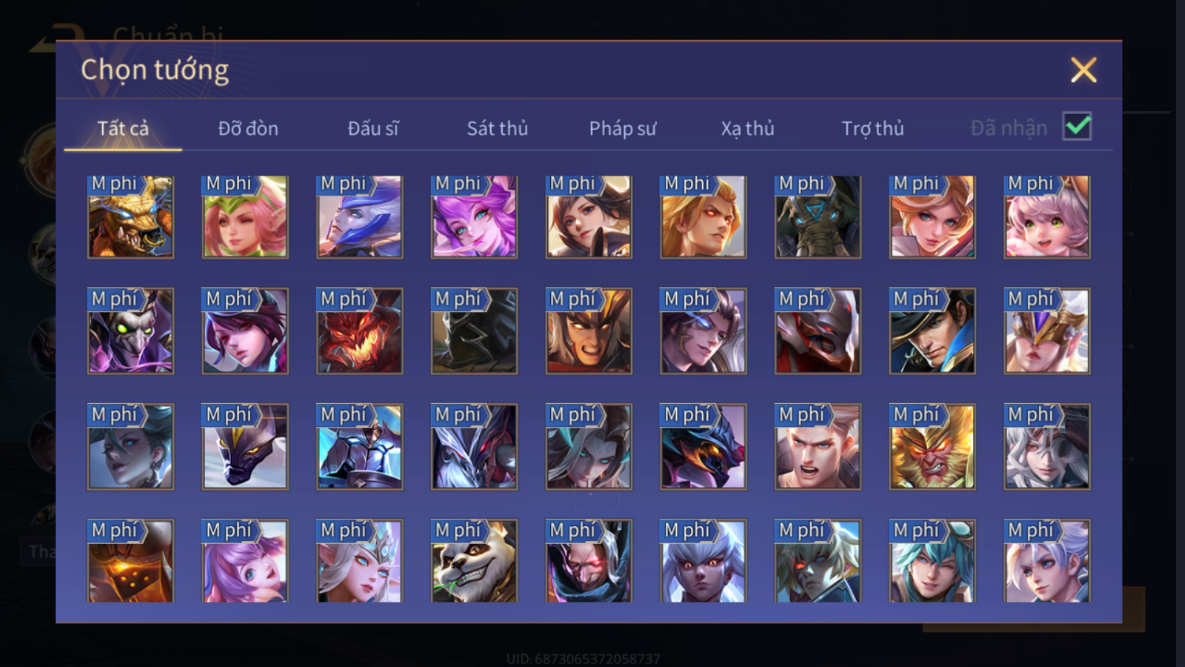This screenshot has height=667, width=1185.
Task: Toggle the Đã nhận checkbox
Action: [1077, 126]
